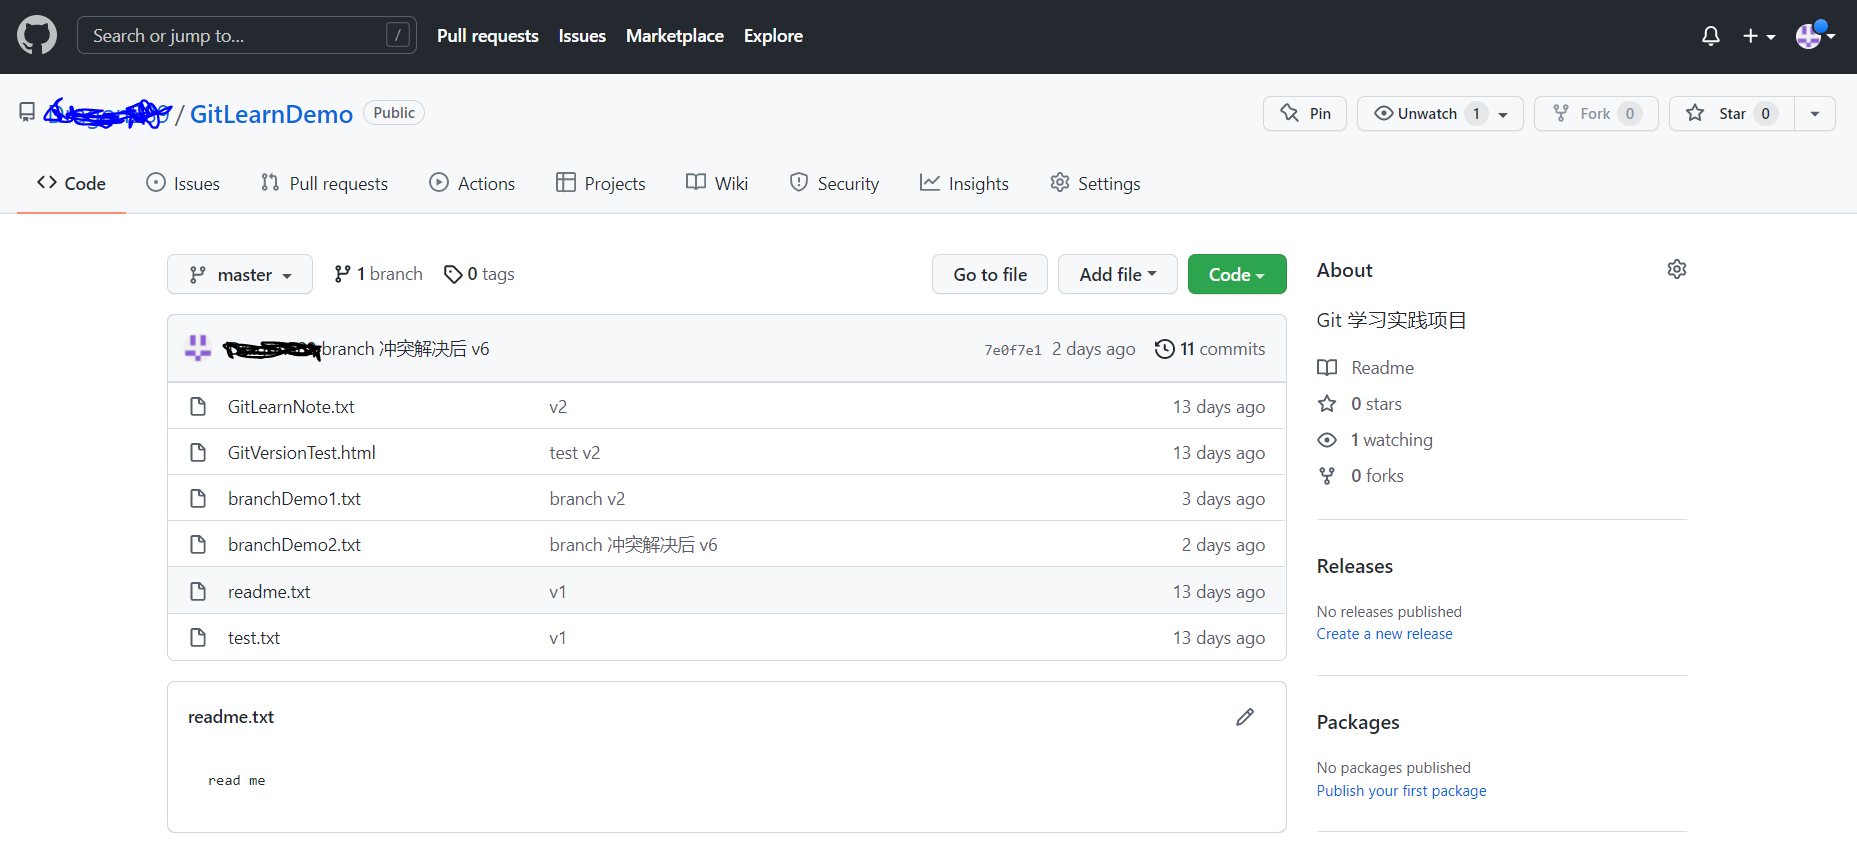
Task: Expand the green Code dropdown
Action: coord(1237,274)
